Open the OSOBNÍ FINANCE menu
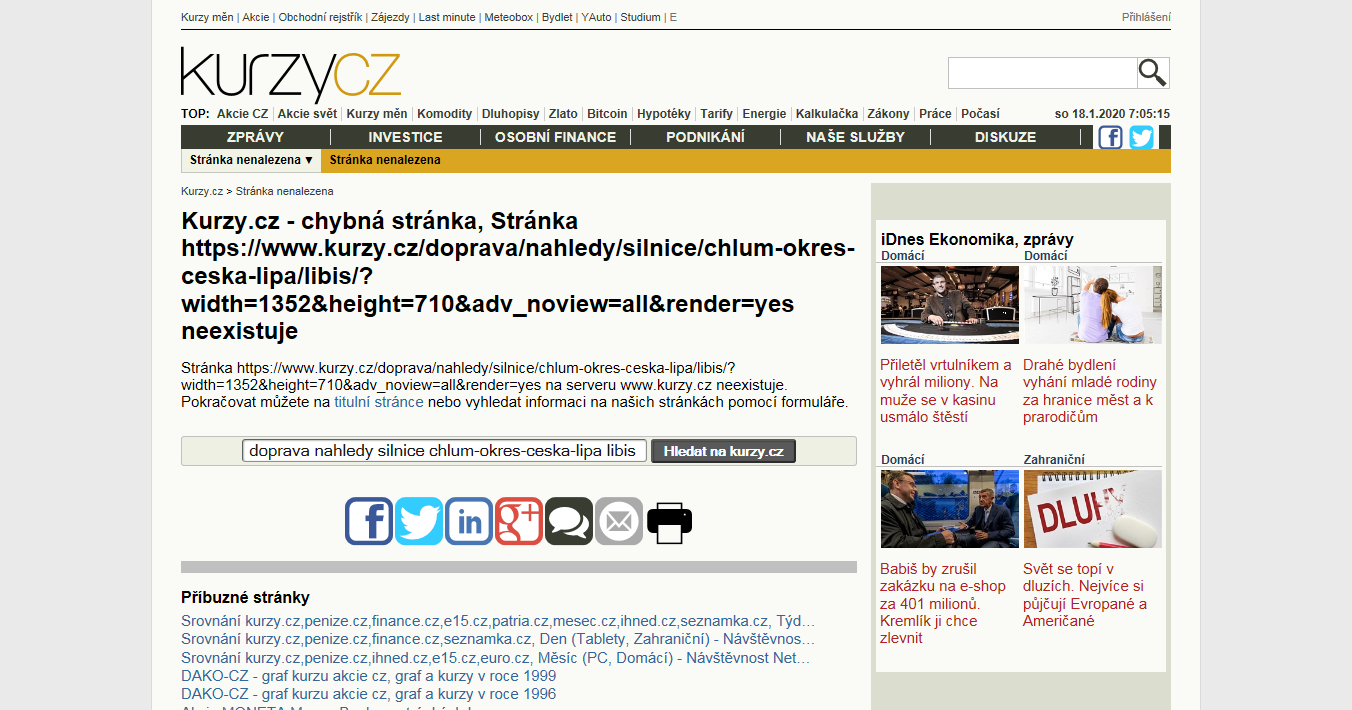 555,137
